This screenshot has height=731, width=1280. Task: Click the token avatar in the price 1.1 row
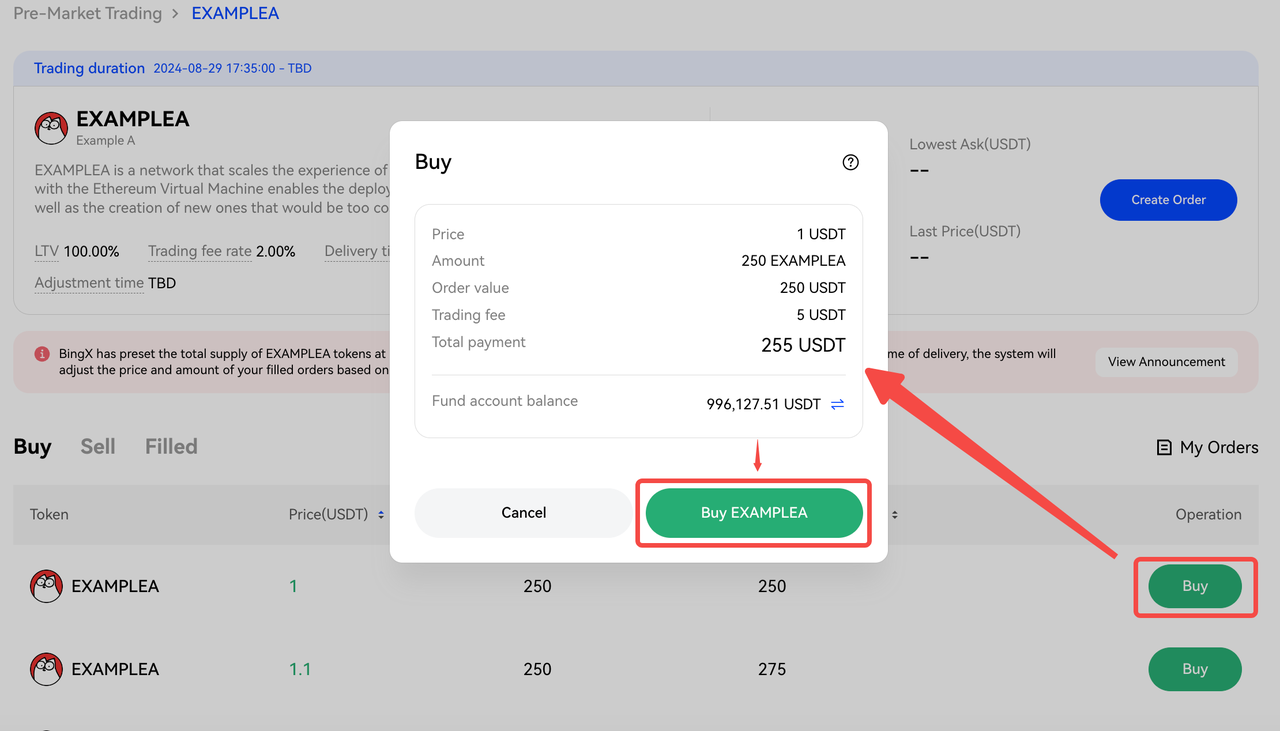46,669
